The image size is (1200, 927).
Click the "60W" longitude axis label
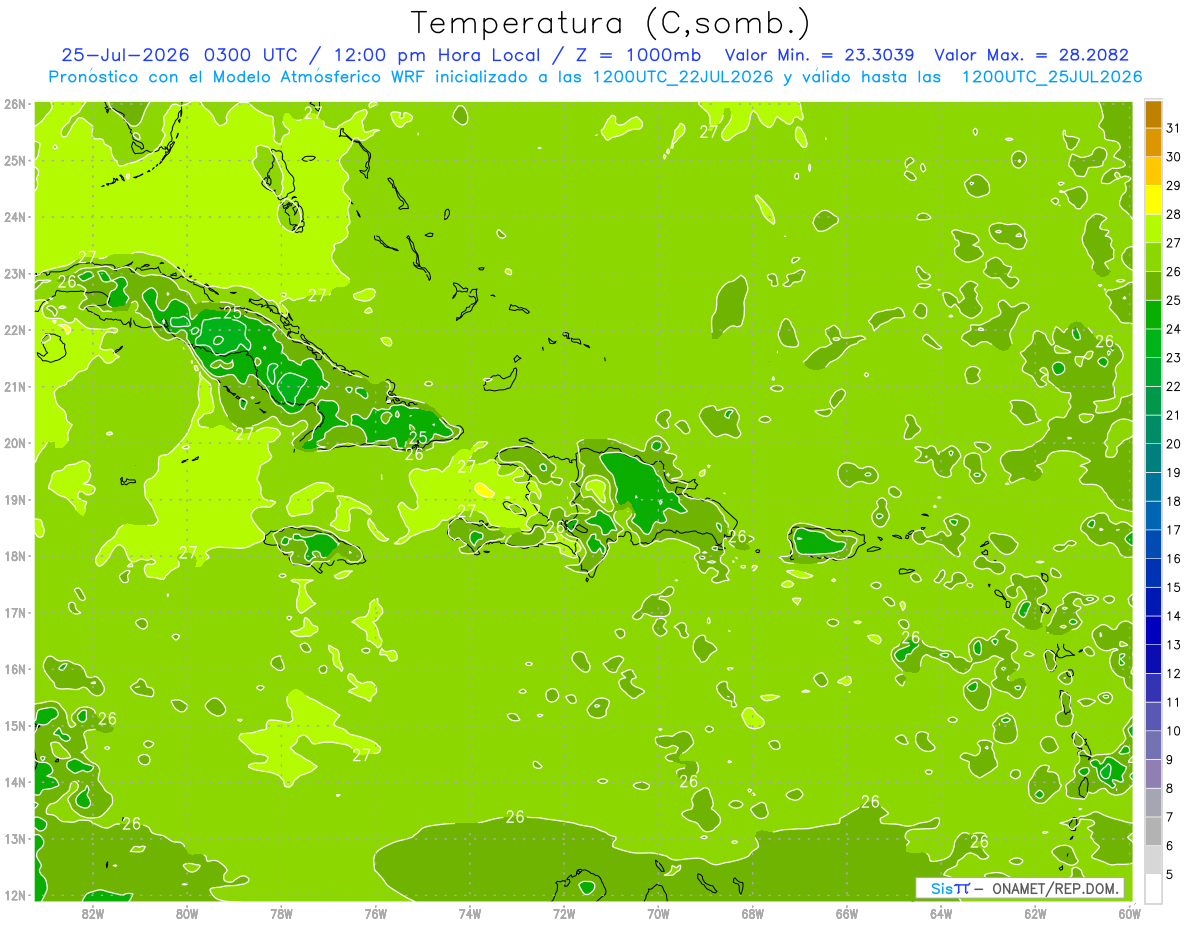coord(1129,913)
